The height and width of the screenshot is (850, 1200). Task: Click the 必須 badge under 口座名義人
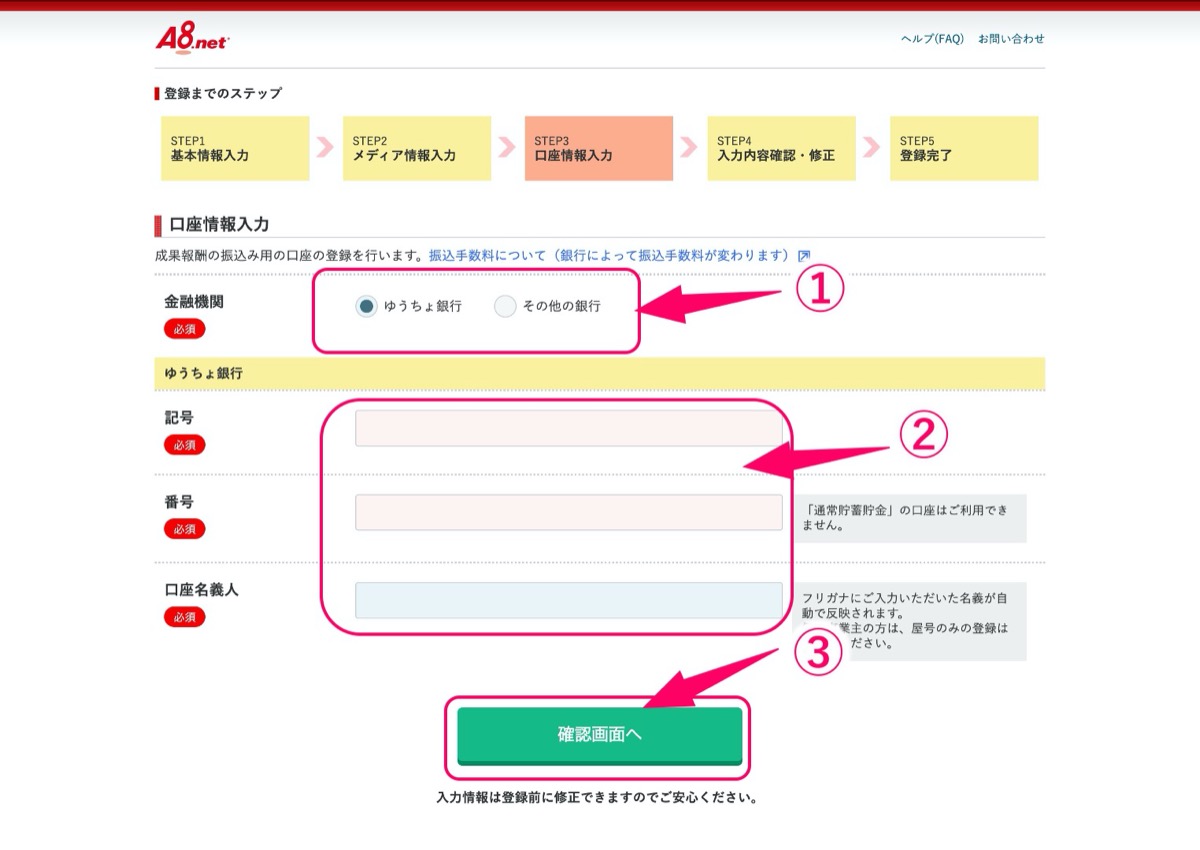185,617
